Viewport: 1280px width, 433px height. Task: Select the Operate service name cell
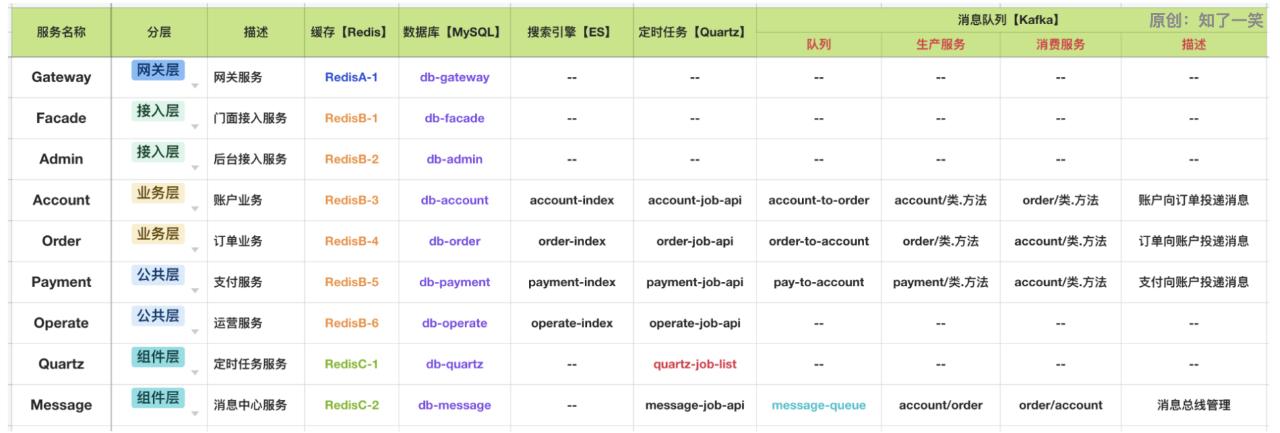[61, 323]
